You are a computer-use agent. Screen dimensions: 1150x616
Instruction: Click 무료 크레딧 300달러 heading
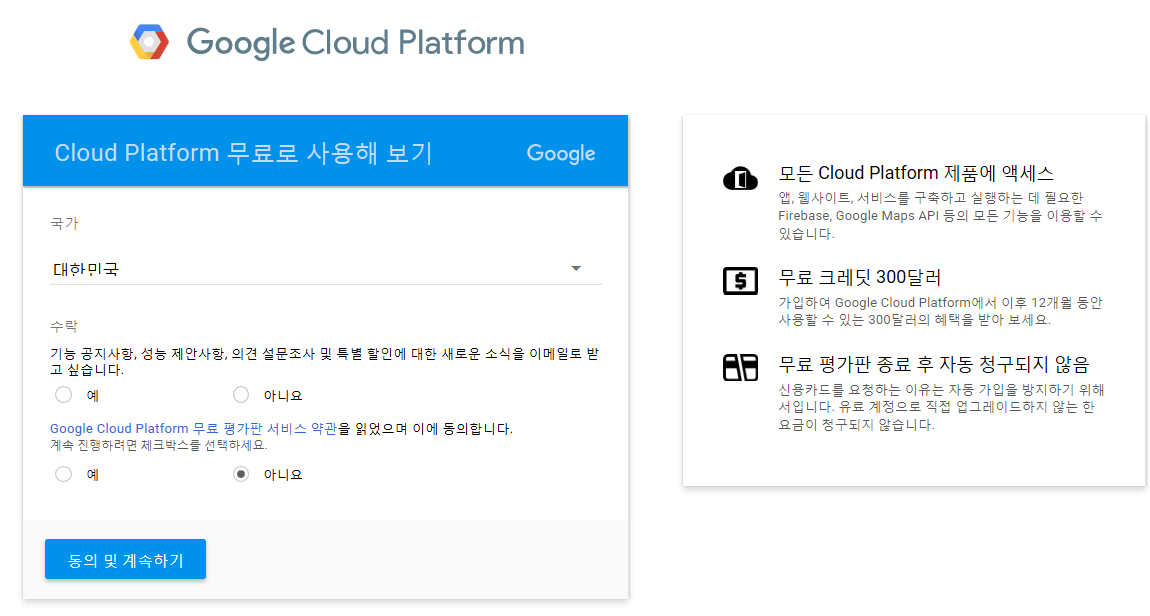(860, 277)
